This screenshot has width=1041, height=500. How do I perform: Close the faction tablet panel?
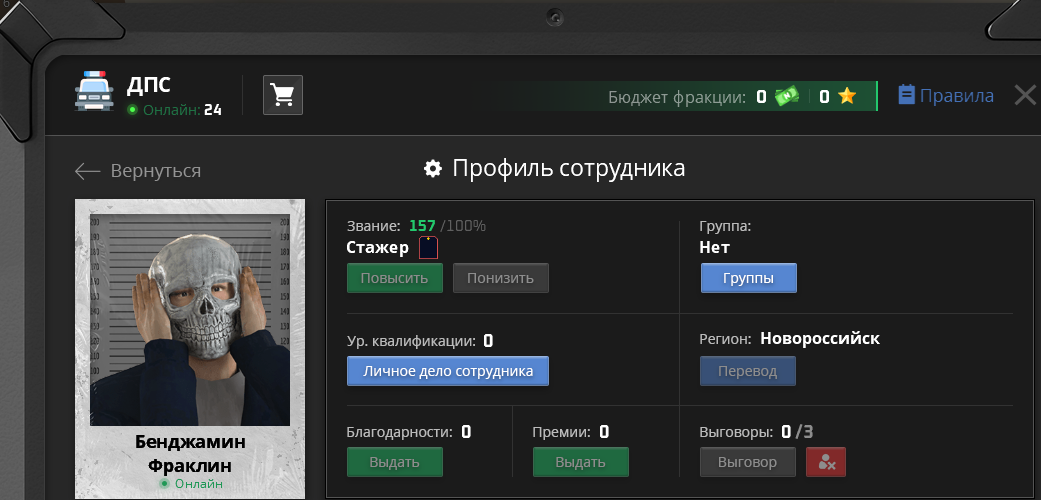[1026, 95]
